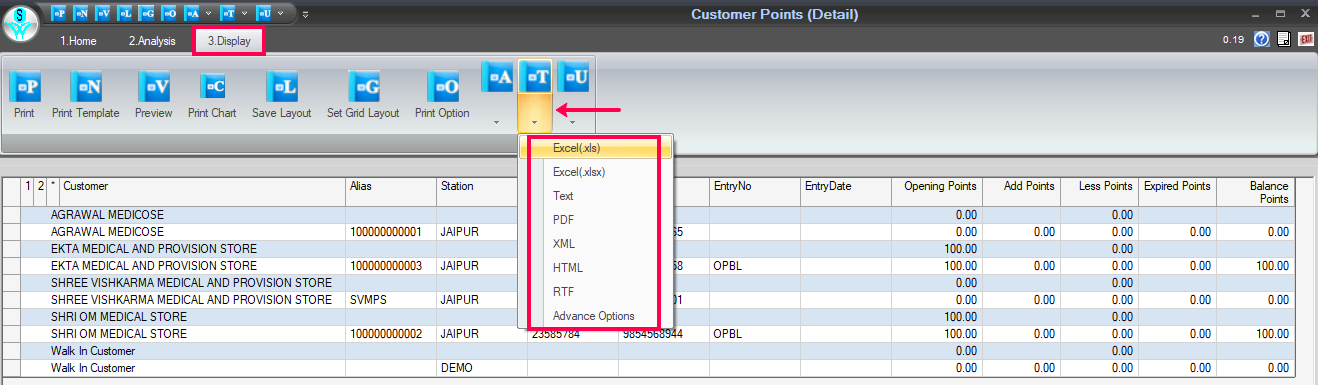Click the EntryNo column header
Image resolution: width=1318 pixels, height=385 pixels.
[x=755, y=192]
